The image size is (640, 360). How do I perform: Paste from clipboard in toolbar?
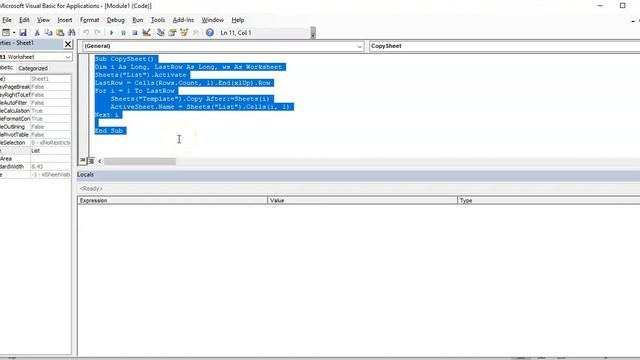pyautogui.click(x=60, y=33)
